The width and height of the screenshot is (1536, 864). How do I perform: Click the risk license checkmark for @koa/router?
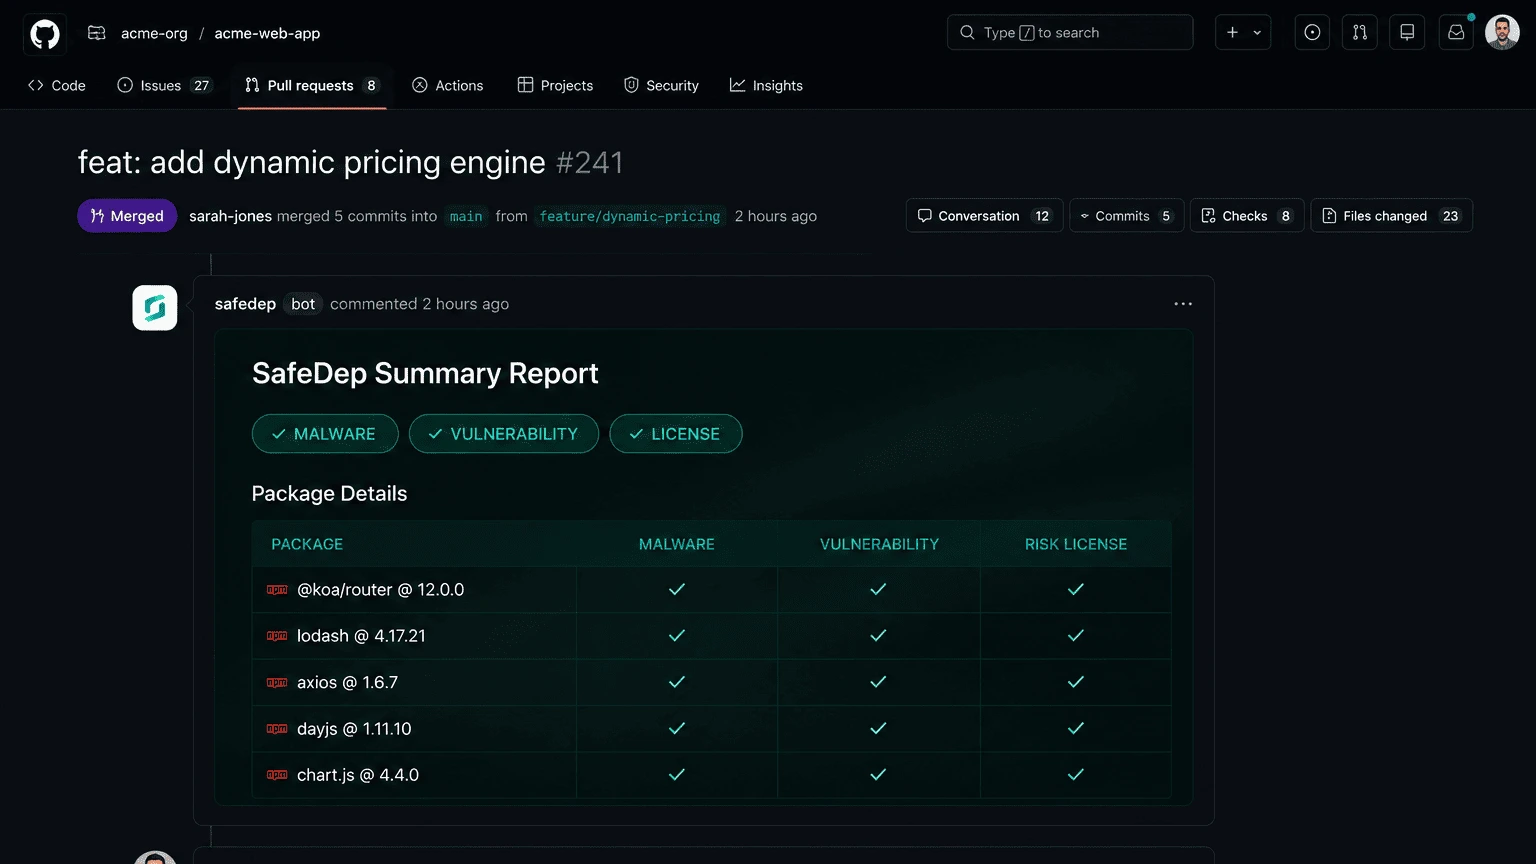point(1076,590)
